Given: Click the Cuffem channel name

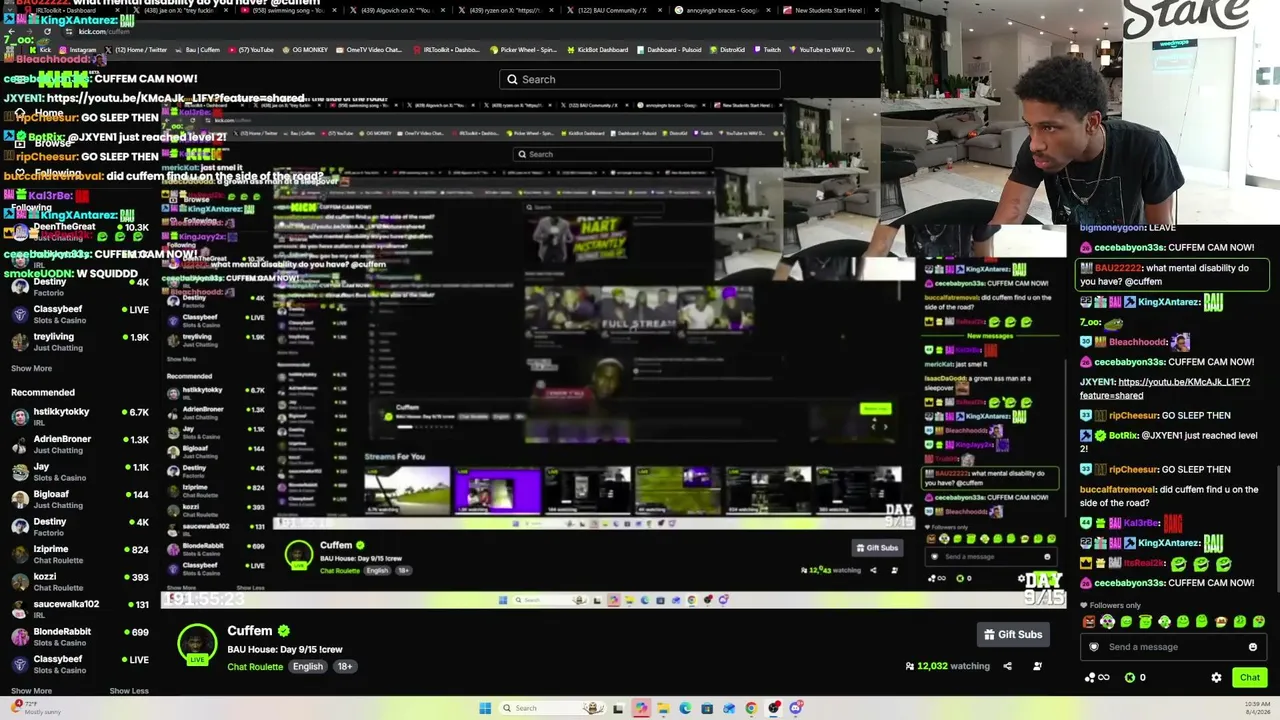Looking at the screenshot, I should coord(249,631).
